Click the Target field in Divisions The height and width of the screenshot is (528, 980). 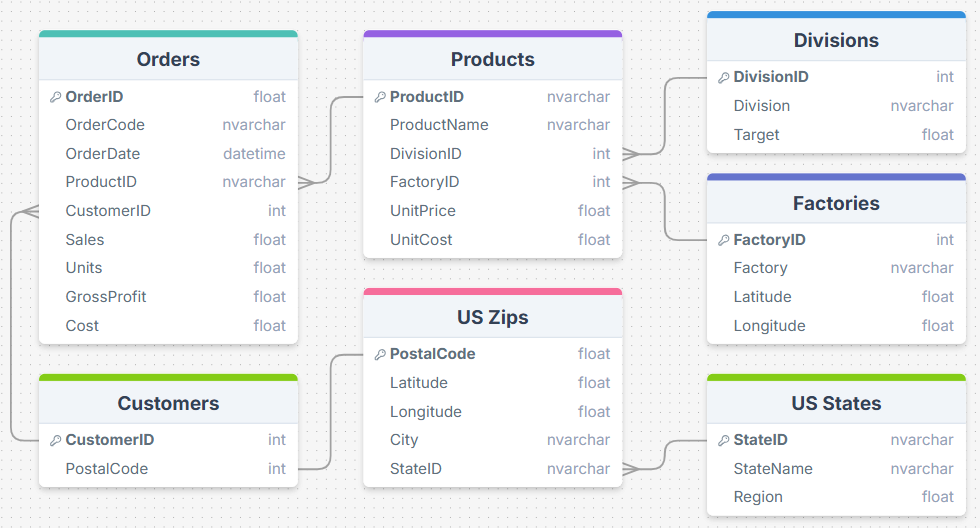(836, 135)
